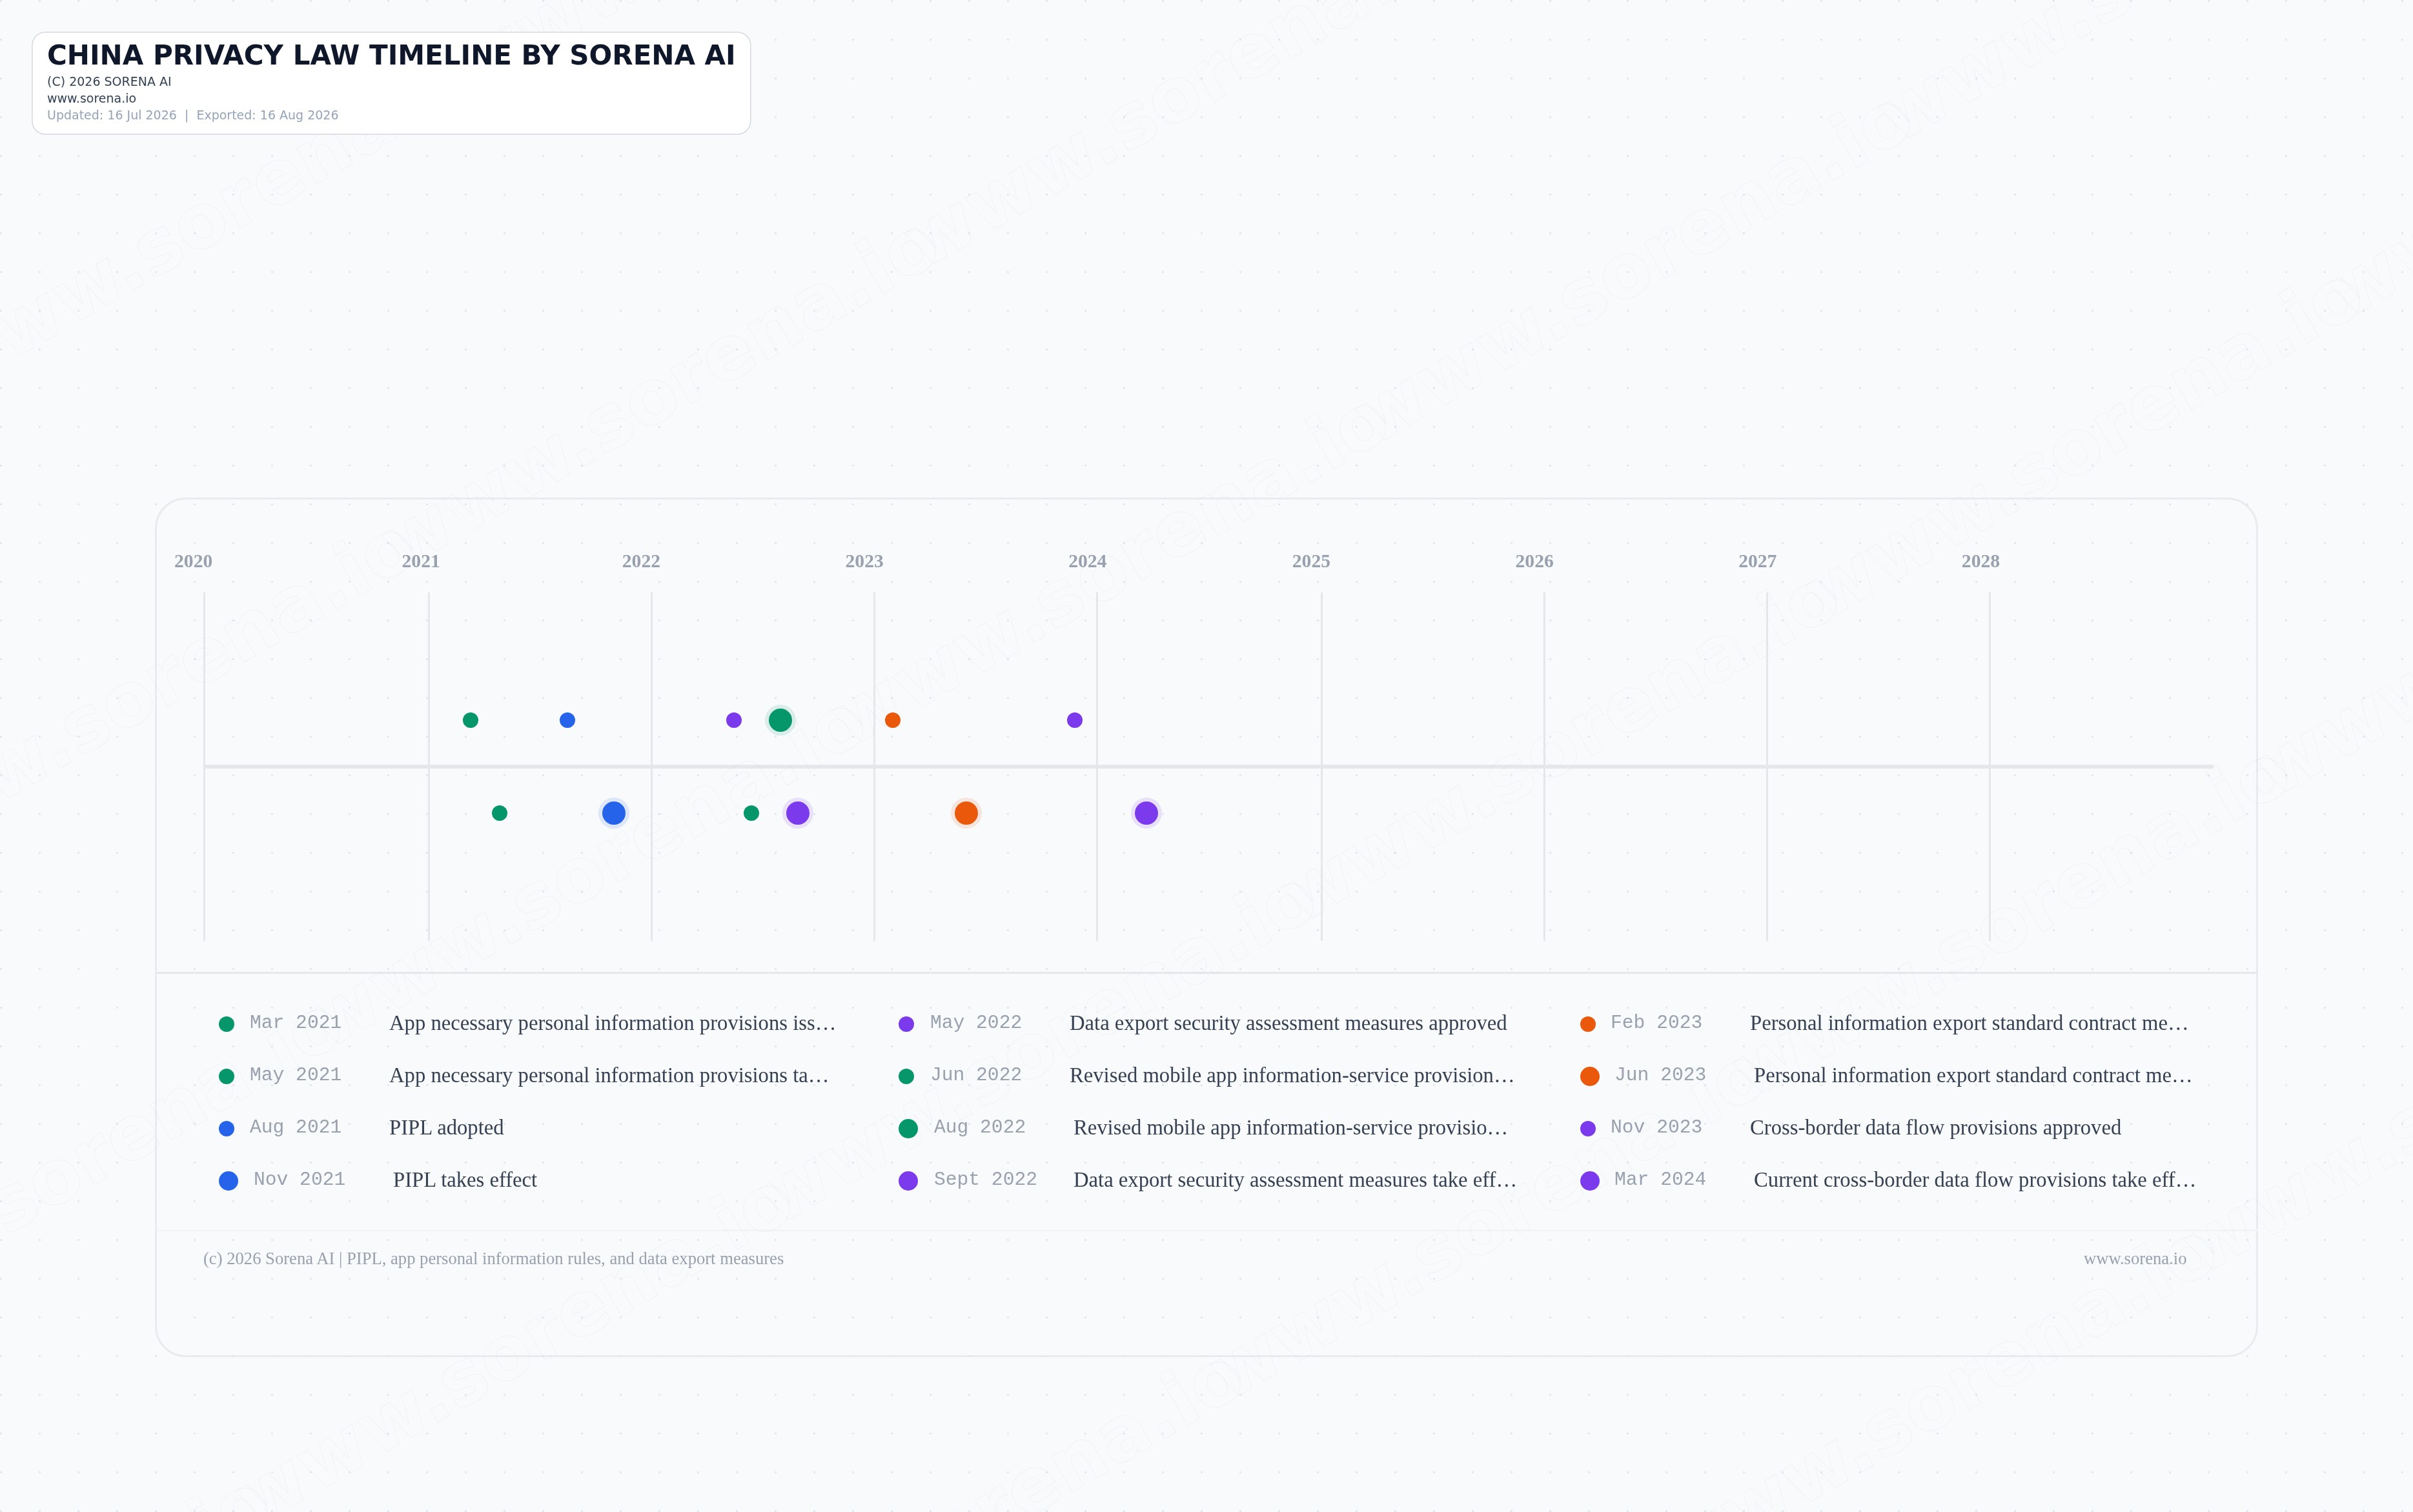Click the blue legend dot beside Nov 2021

pos(229,1181)
